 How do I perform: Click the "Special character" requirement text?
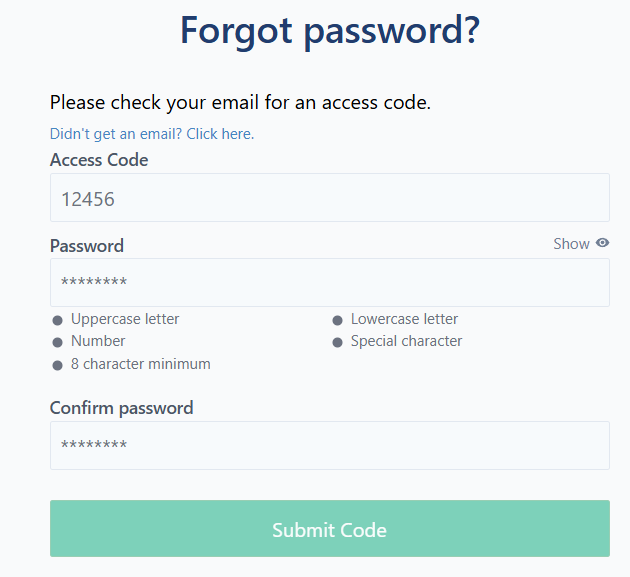pos(406,341)
